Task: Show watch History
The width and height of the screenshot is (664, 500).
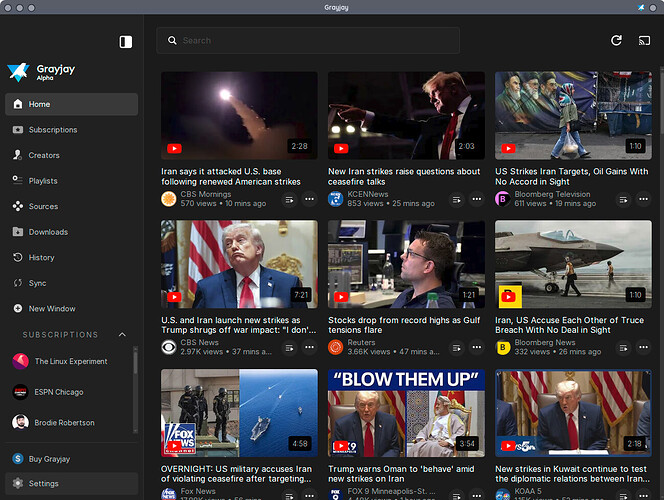Action: [72, 257]
